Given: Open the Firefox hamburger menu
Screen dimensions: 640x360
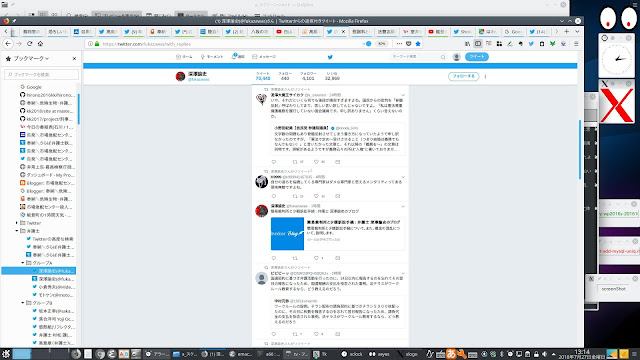Looking at the screenshot, I should tap(576, 44).
